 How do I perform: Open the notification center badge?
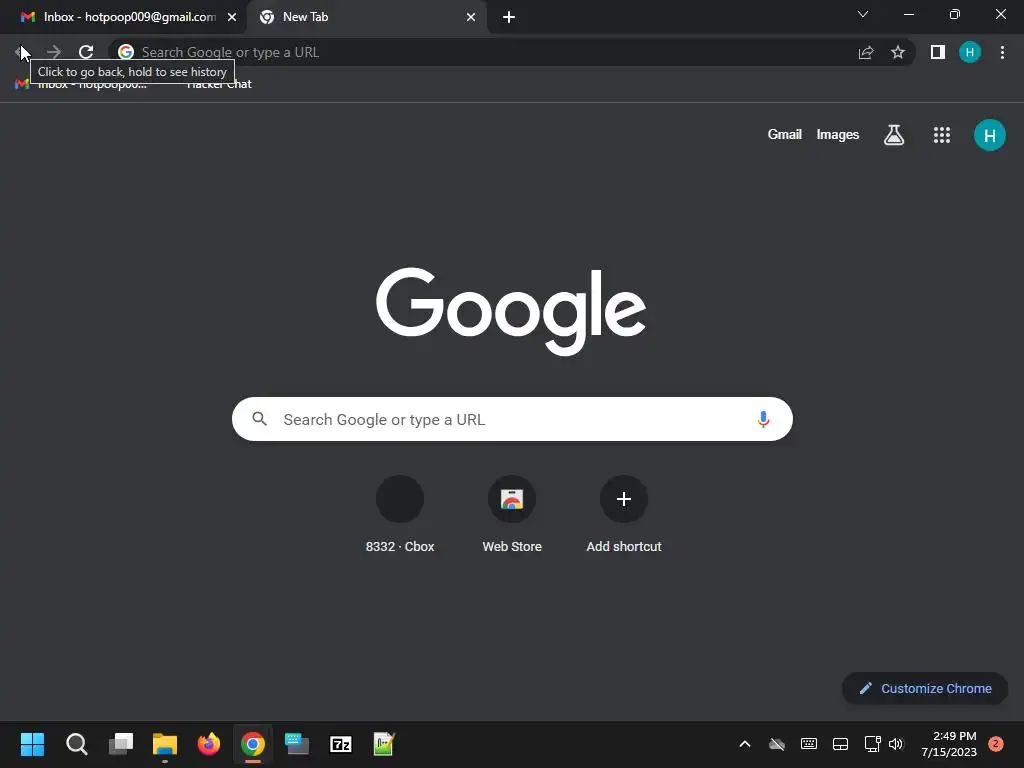tap(996, 744)
